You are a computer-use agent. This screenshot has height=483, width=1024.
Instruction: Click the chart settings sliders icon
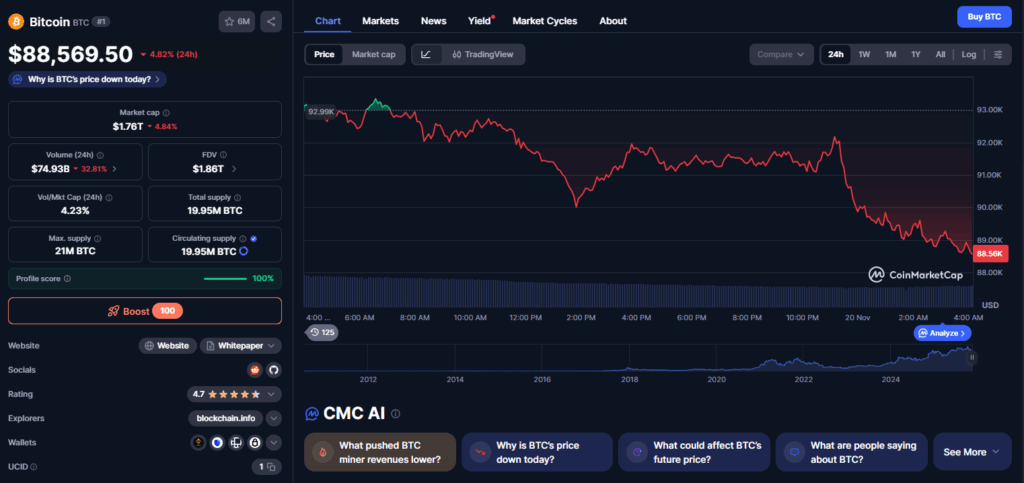998,55
